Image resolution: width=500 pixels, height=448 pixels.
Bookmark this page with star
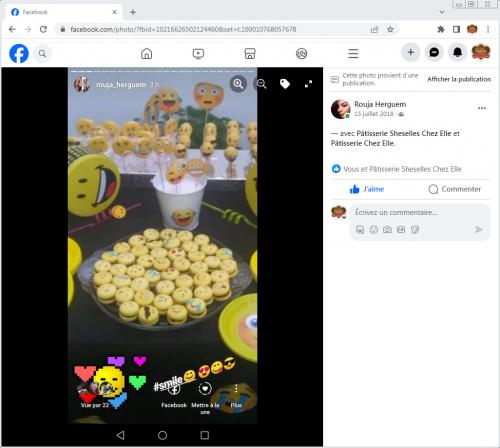390,29
